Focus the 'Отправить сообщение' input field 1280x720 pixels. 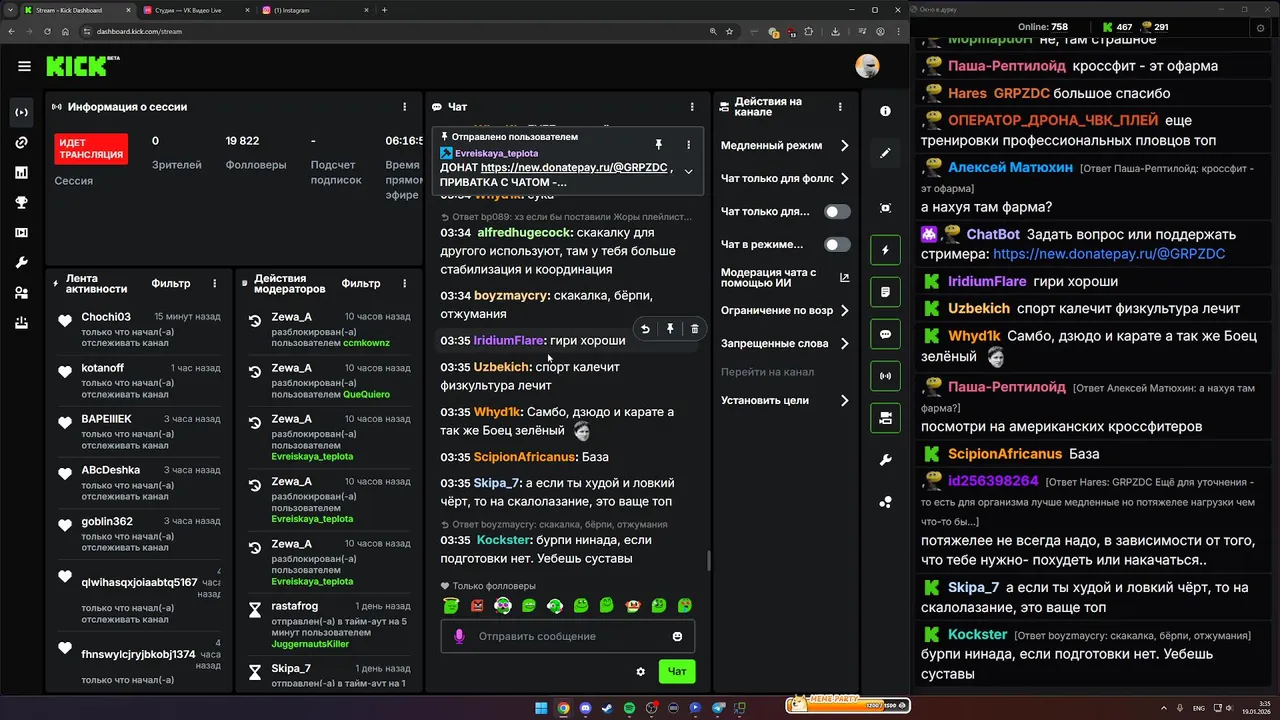(x=568, y=636)
